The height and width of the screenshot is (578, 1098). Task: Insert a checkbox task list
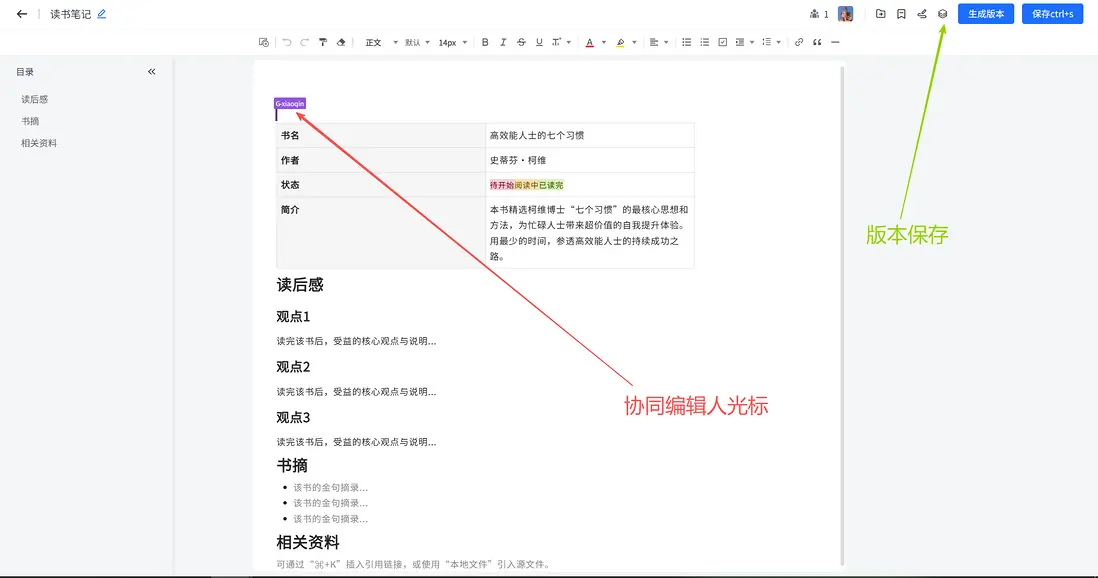pos(723,43)
